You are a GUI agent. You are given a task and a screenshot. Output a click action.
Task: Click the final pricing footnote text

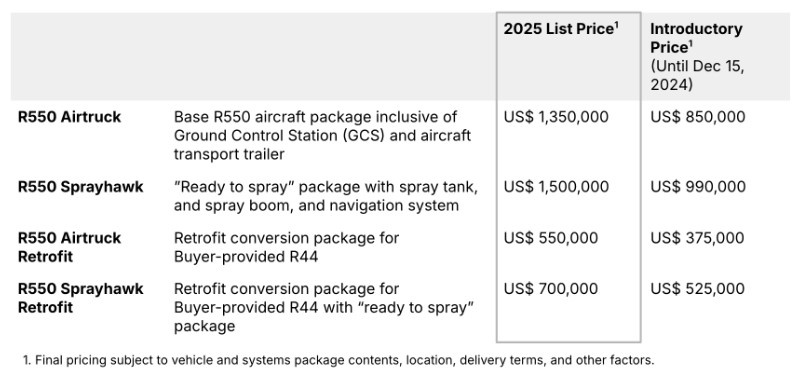coord(339,360)
